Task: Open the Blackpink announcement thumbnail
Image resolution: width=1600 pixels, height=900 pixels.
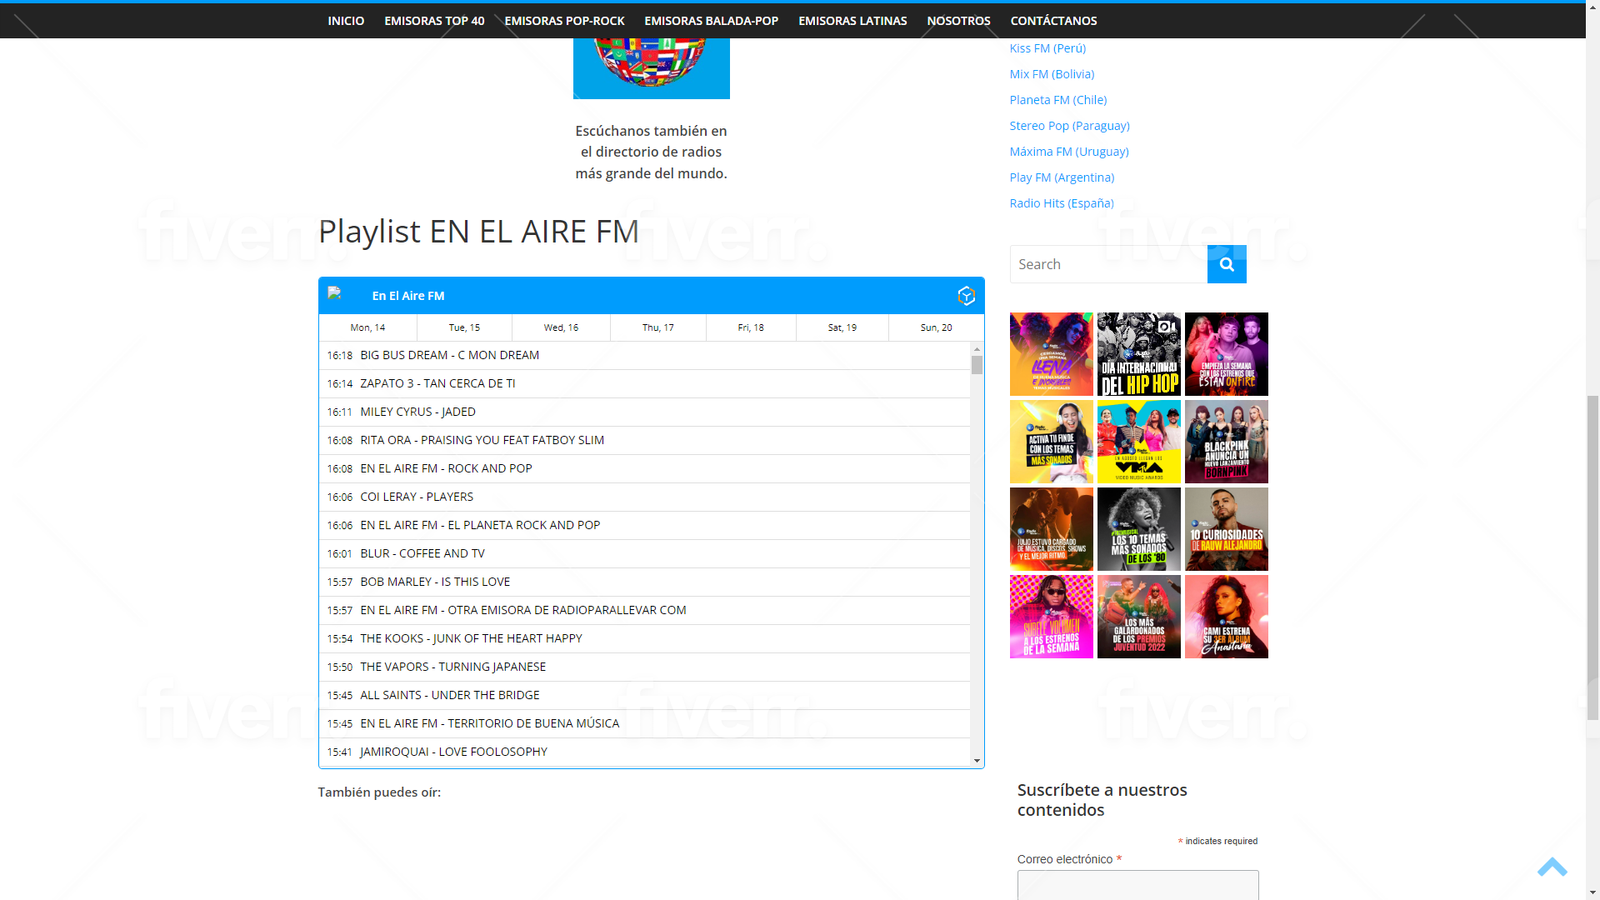Action: point(1226,442)
